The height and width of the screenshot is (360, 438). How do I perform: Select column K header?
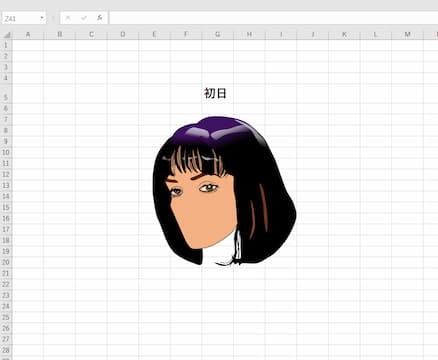344,35
